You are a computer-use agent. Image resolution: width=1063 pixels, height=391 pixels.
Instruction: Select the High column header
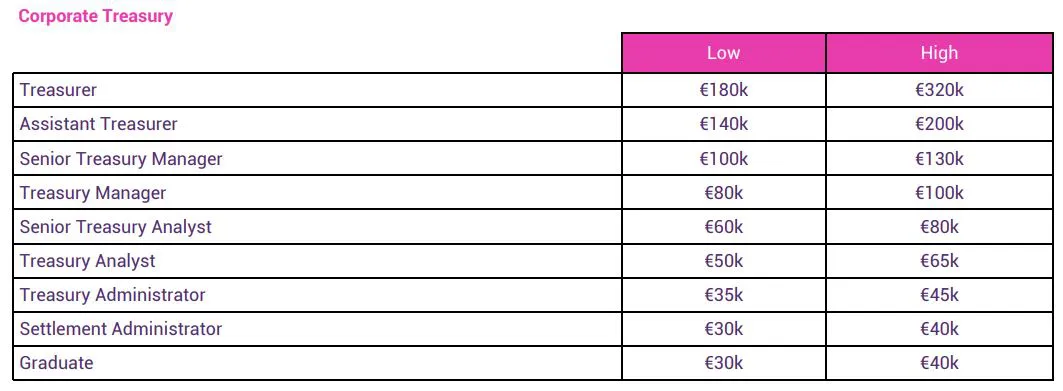click(x=939, y=53)
